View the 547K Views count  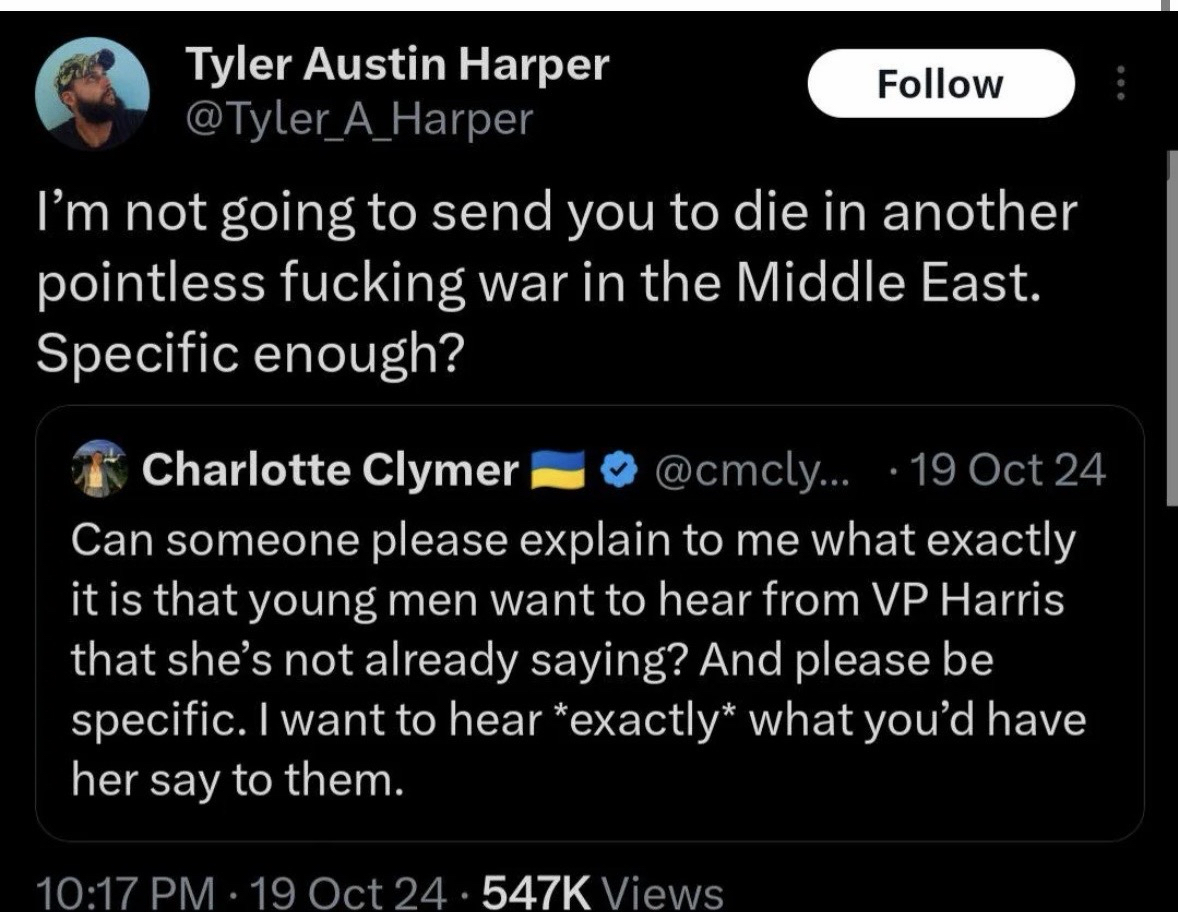point(603,891)
